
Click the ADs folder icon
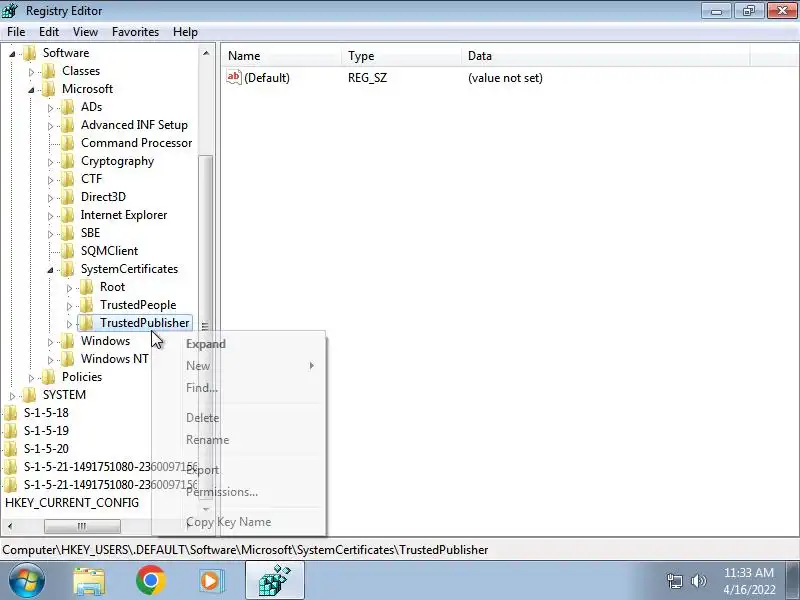point(68,107)
